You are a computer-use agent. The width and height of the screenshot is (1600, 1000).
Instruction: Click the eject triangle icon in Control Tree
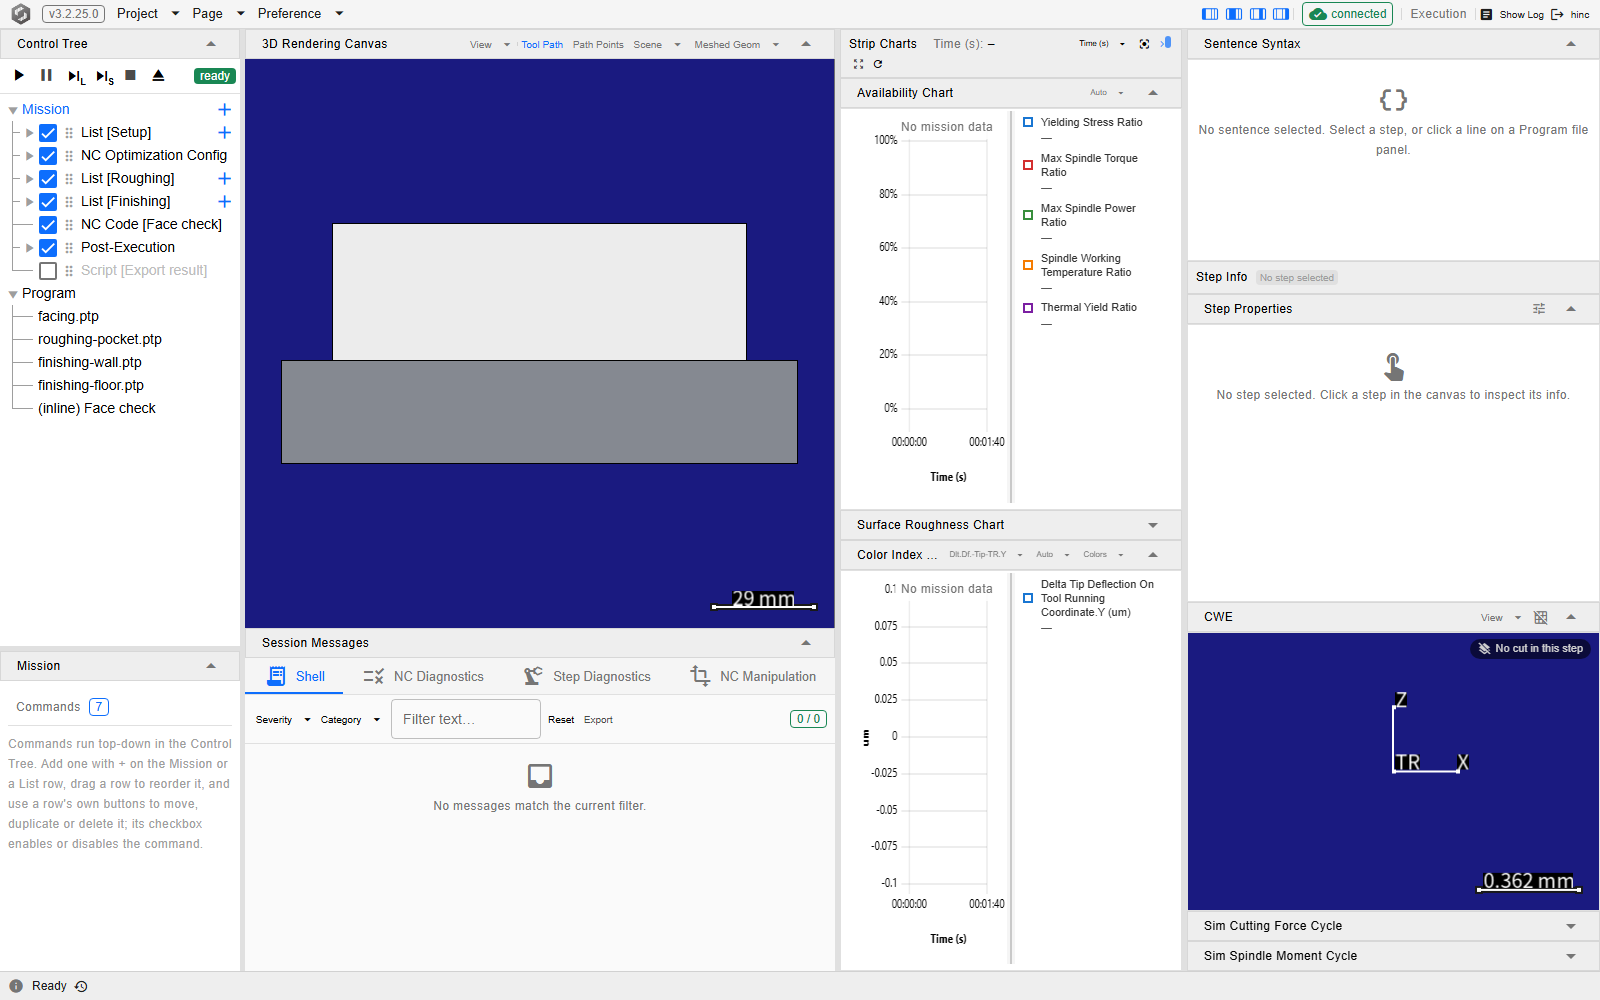point(158,76)
